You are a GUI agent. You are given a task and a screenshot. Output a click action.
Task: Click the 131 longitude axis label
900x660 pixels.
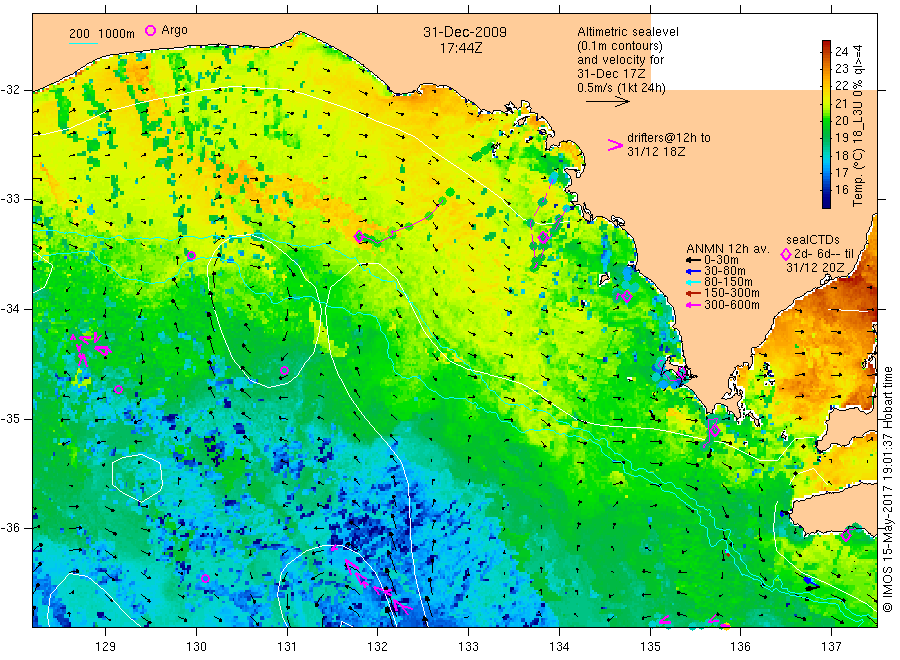pos(287,647)
